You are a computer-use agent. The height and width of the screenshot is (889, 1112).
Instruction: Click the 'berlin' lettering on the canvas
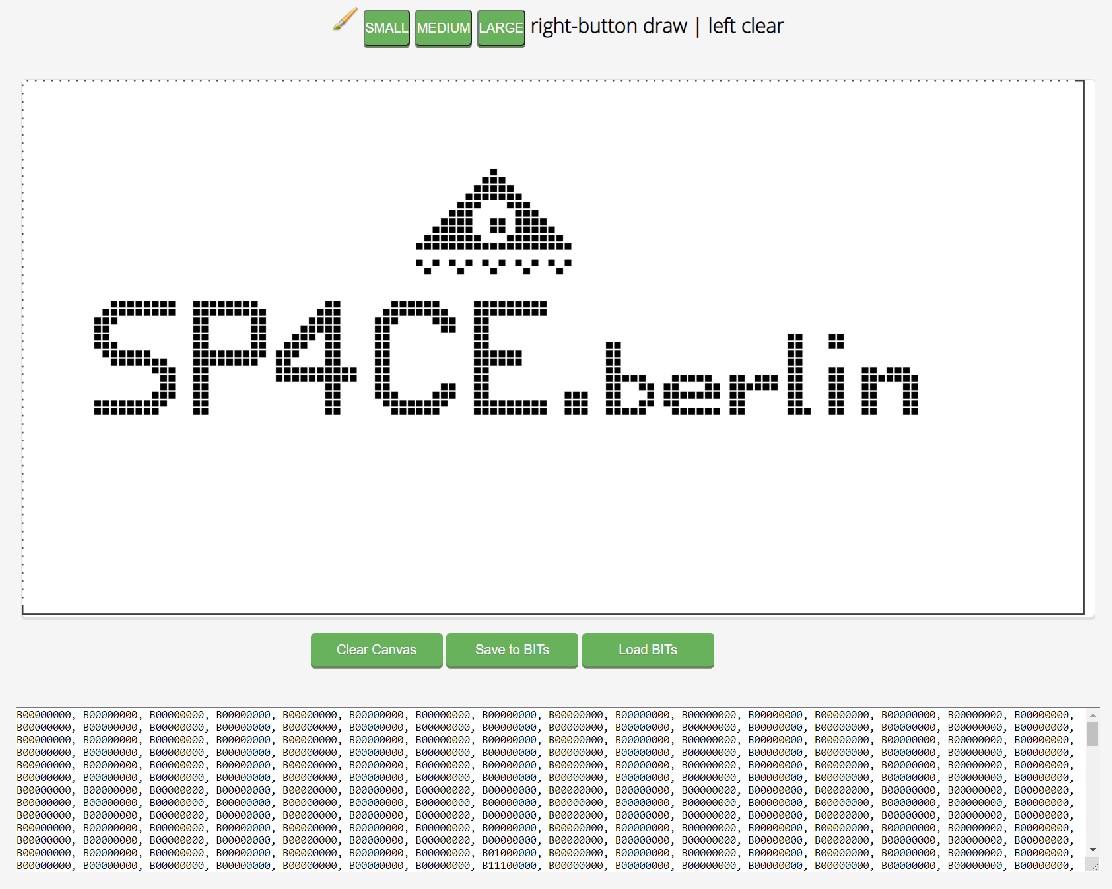click(762, 374)
